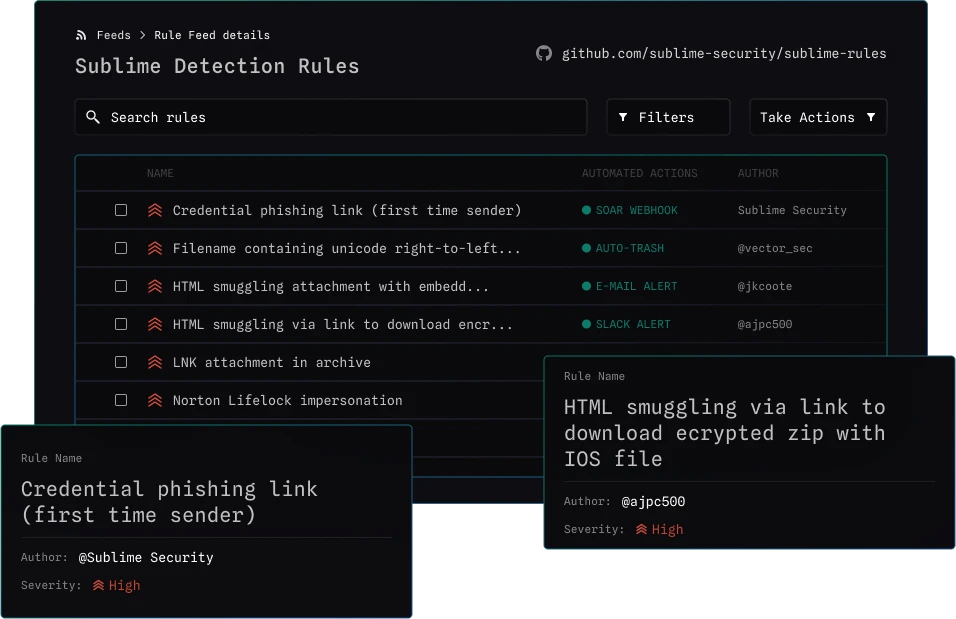Click the HTML smuggling via link card title
The height and width of the screenshot is (619, 956).
724,432
